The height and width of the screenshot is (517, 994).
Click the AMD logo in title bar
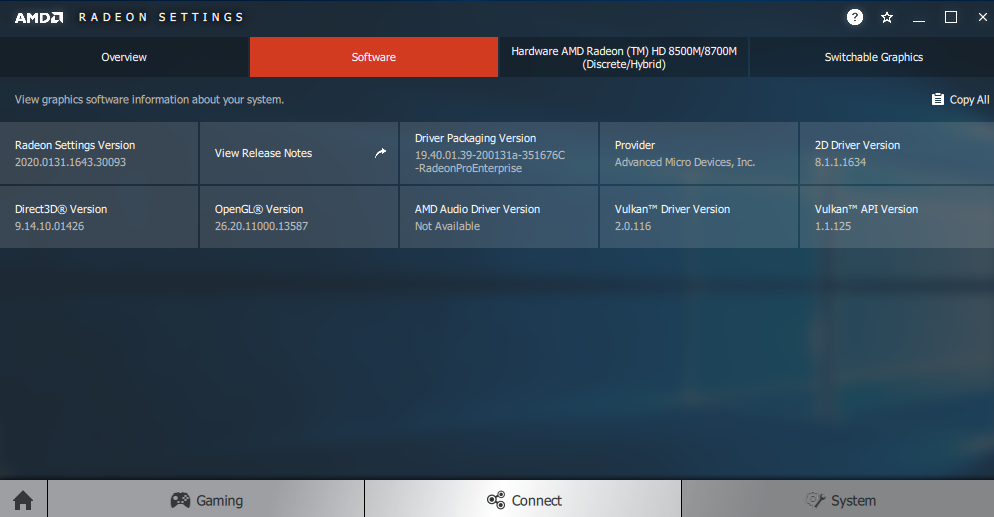tap(39, 17)
